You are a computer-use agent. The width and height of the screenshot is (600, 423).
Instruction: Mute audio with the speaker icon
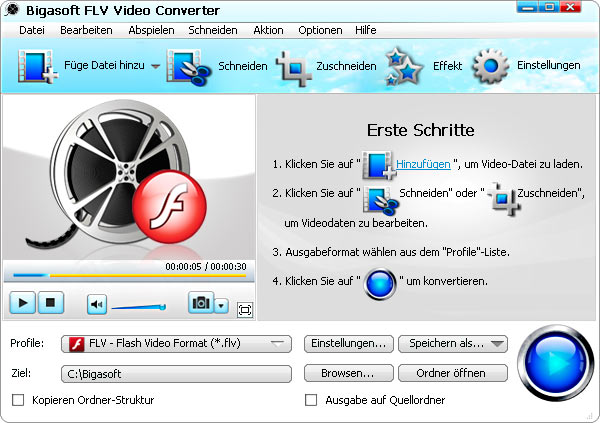(x=96, y=304)
